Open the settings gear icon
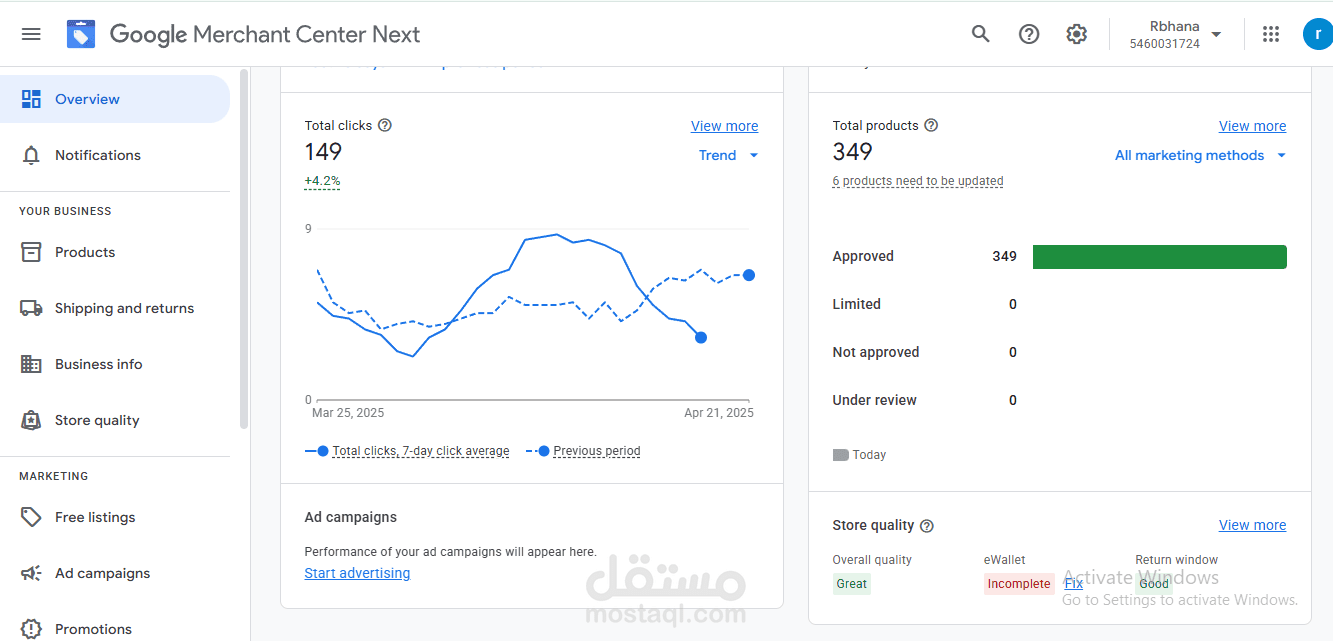 [x=1076, y=34]
